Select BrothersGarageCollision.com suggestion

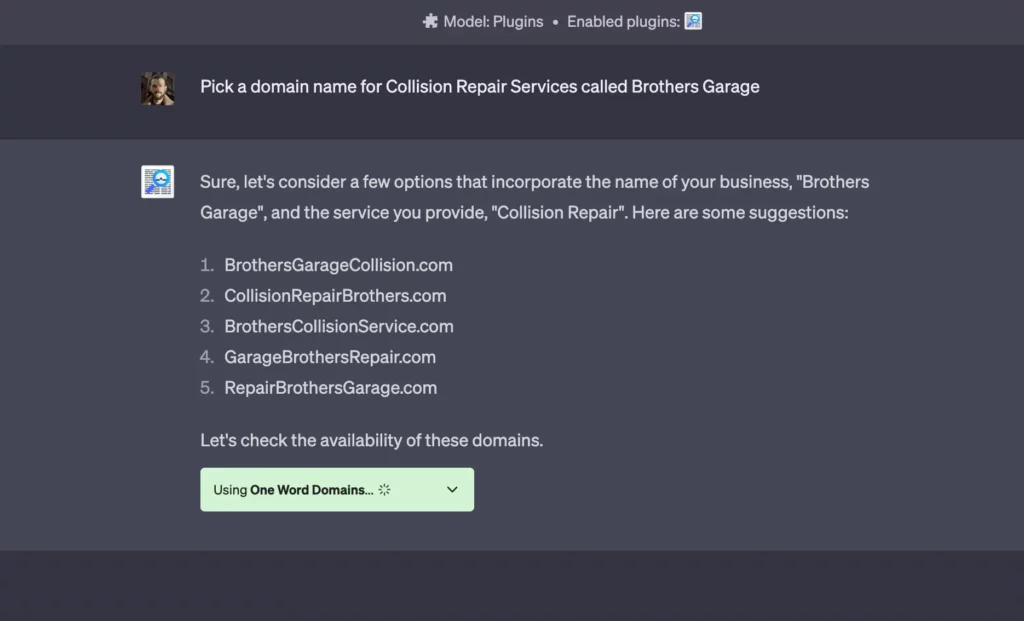point(338,265)
